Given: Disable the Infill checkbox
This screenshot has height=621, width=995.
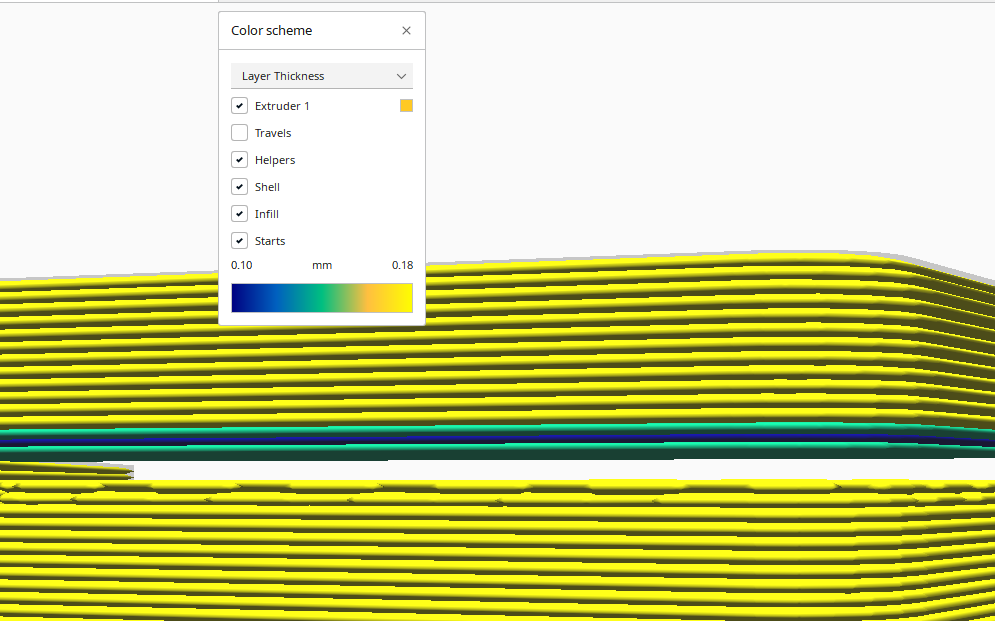Looking at the screenshot, I should [x=239, y=214].
